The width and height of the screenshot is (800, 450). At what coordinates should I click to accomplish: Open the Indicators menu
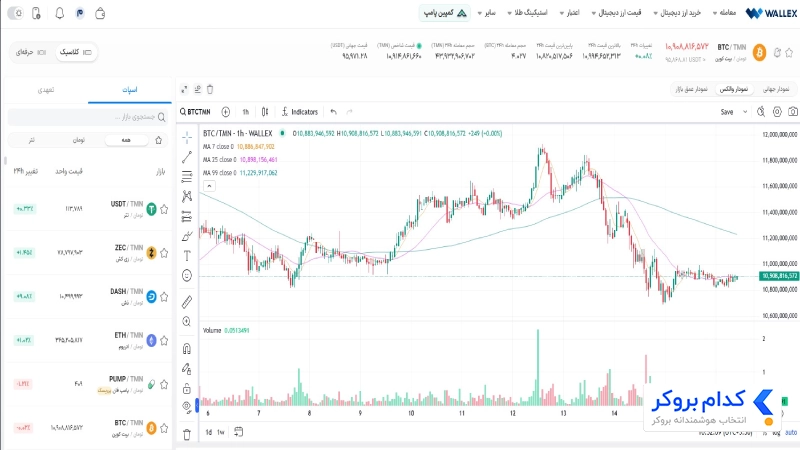pyautogui.click(x=299, y=112)
